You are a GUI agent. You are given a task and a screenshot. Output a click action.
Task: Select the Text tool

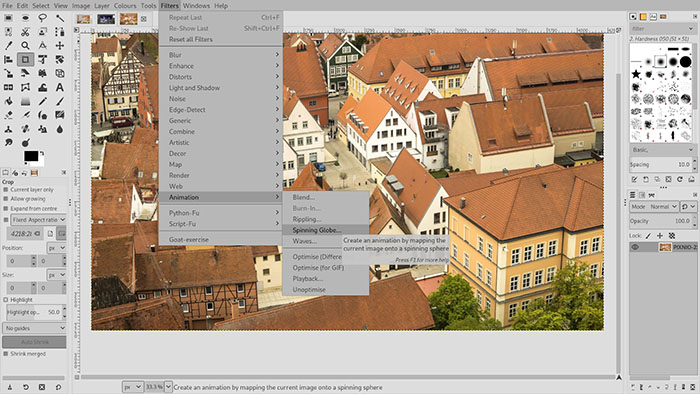point(59,87)
